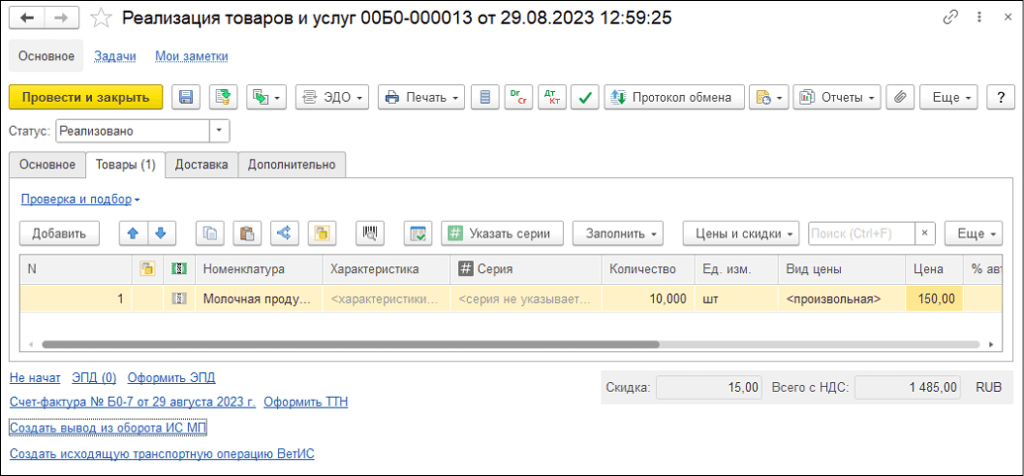Click the <произвольная> price type cell
Viewport: 1024px width, 476px height.
coord(842,299)
